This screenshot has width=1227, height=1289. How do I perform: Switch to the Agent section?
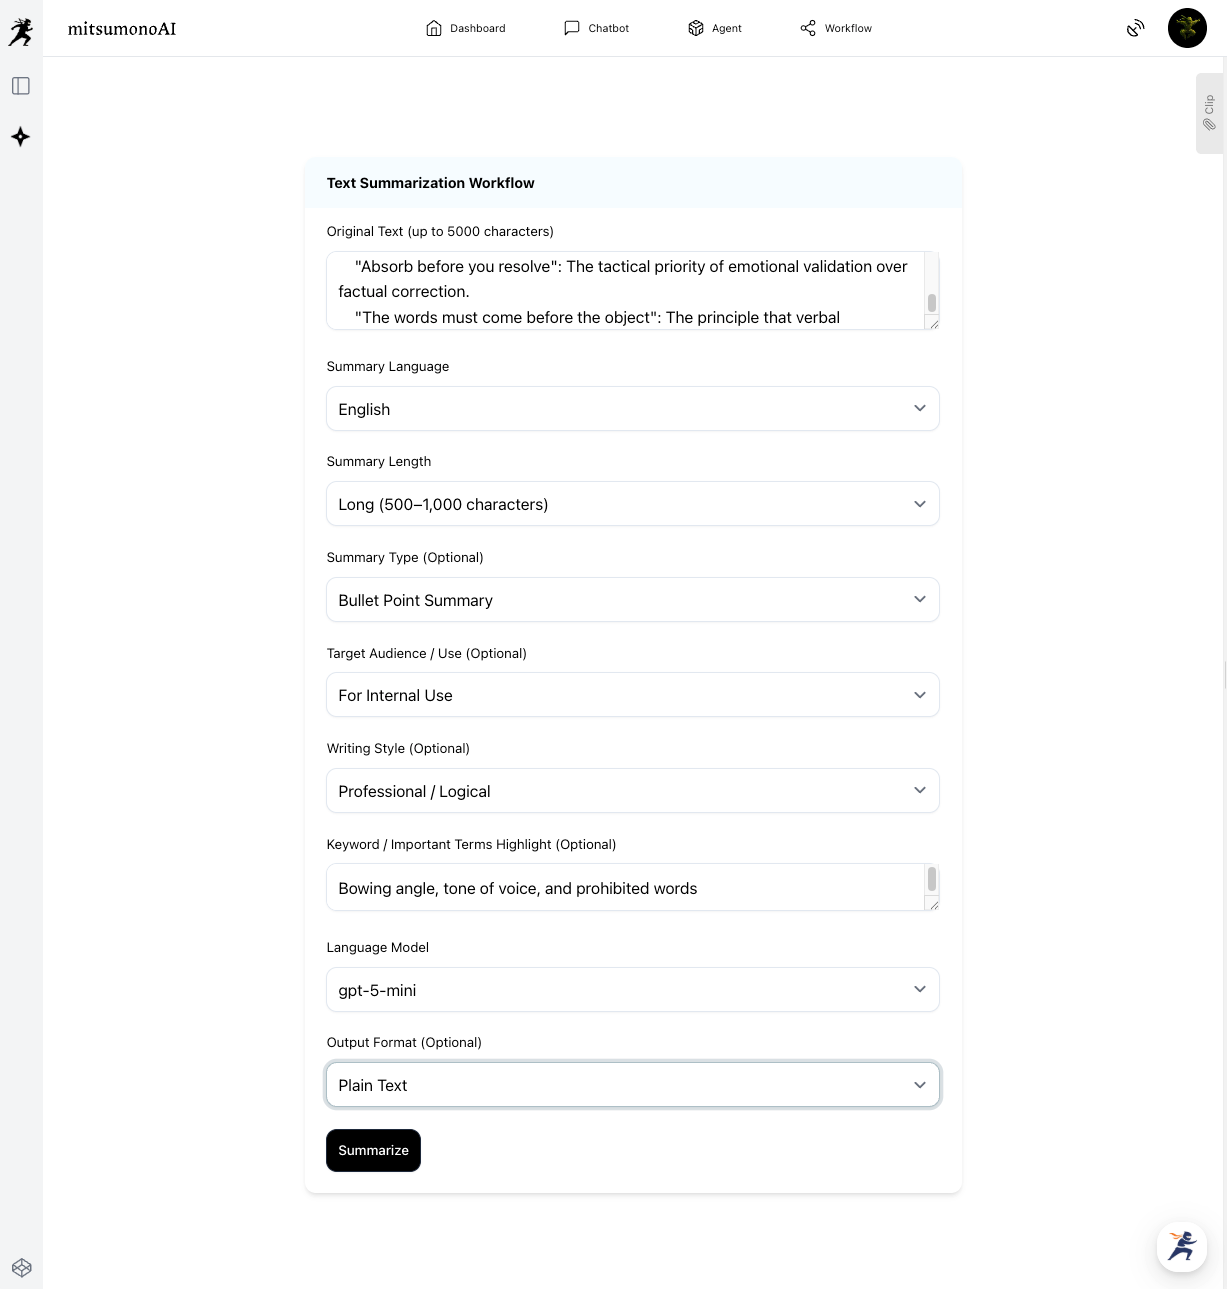click(715, 28)
